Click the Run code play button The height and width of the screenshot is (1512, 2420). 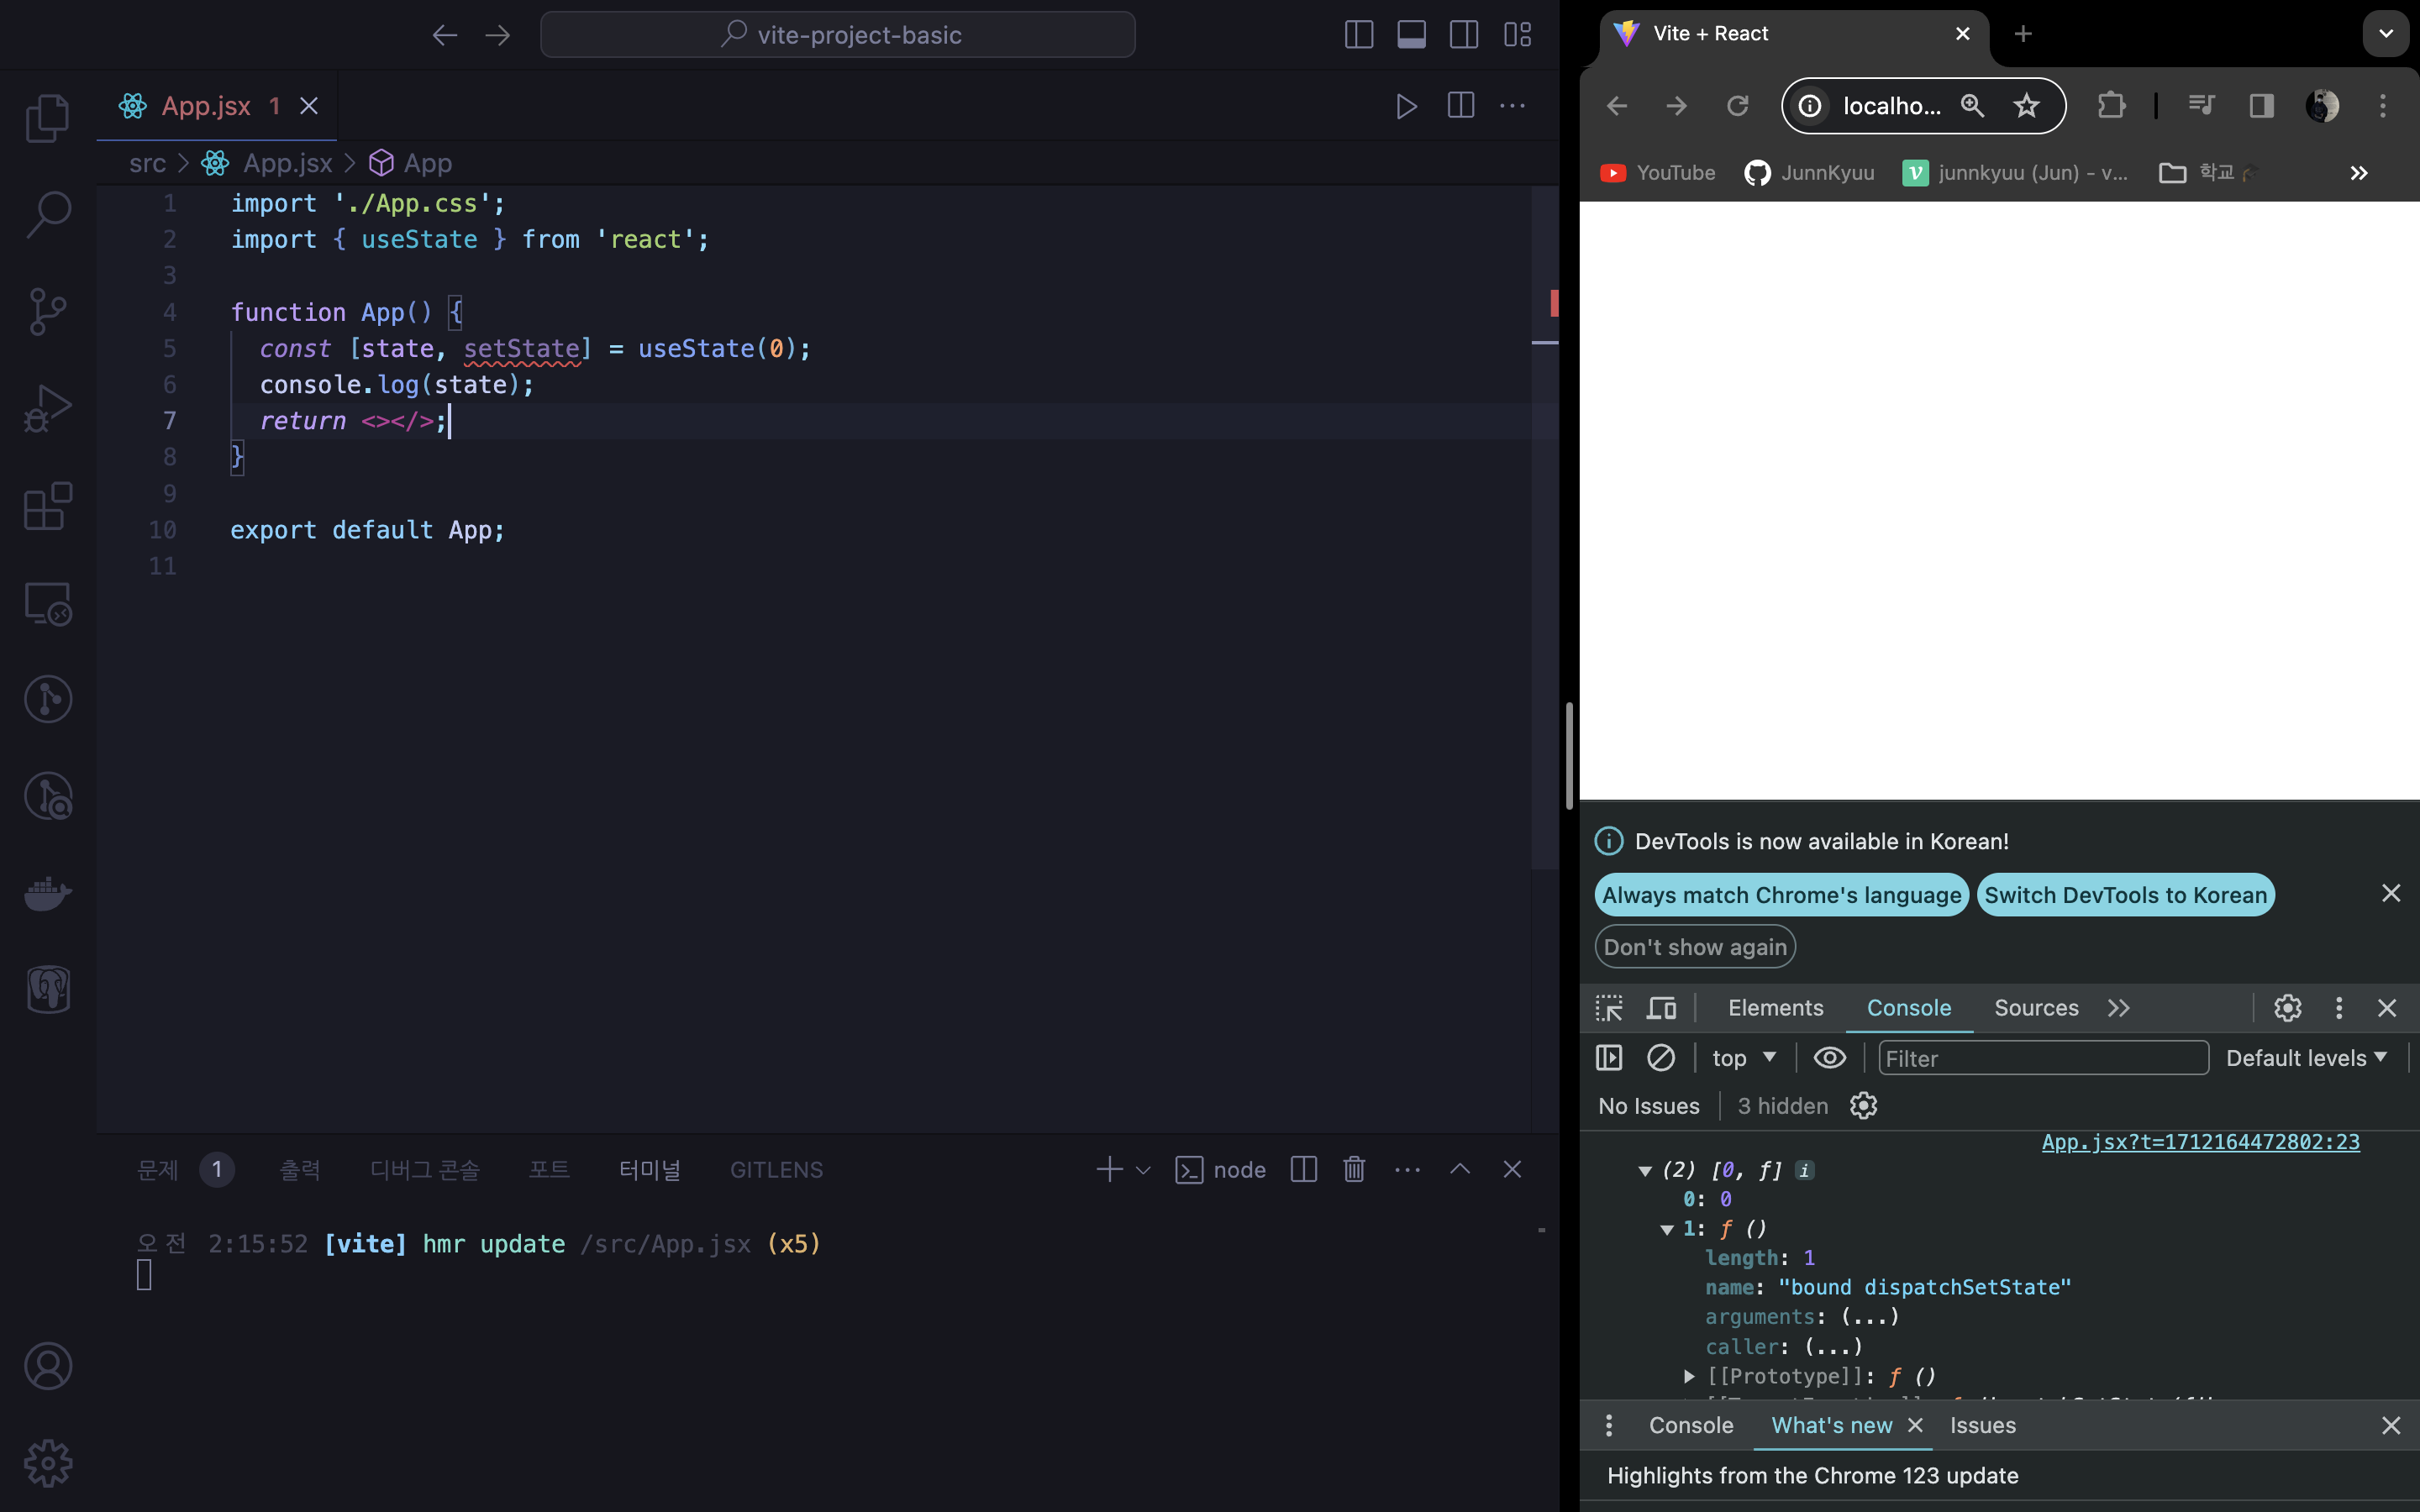pyautogui.click(x=1406, y=106)
